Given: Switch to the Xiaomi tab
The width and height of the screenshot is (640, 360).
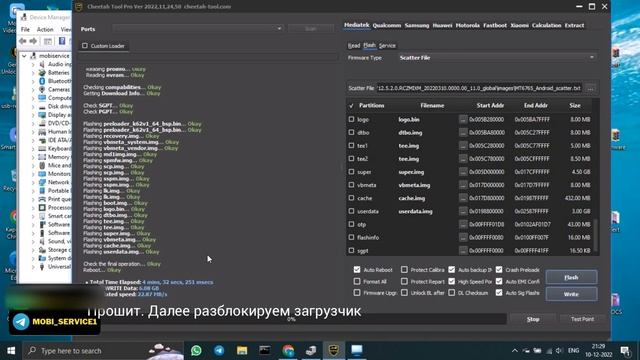Looking at the screenshot, I should pos(519,25).
